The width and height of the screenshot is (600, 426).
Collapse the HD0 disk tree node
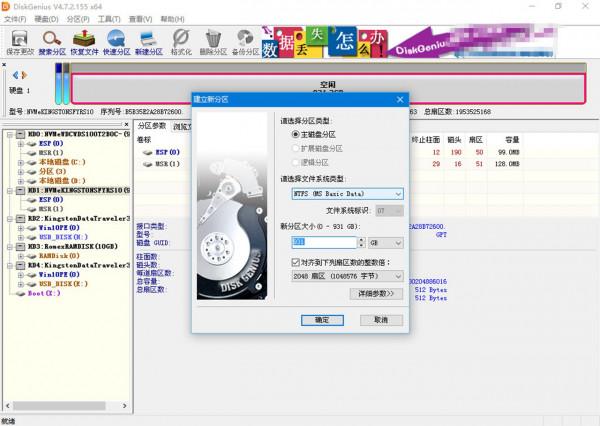click(x=10, y=134)
